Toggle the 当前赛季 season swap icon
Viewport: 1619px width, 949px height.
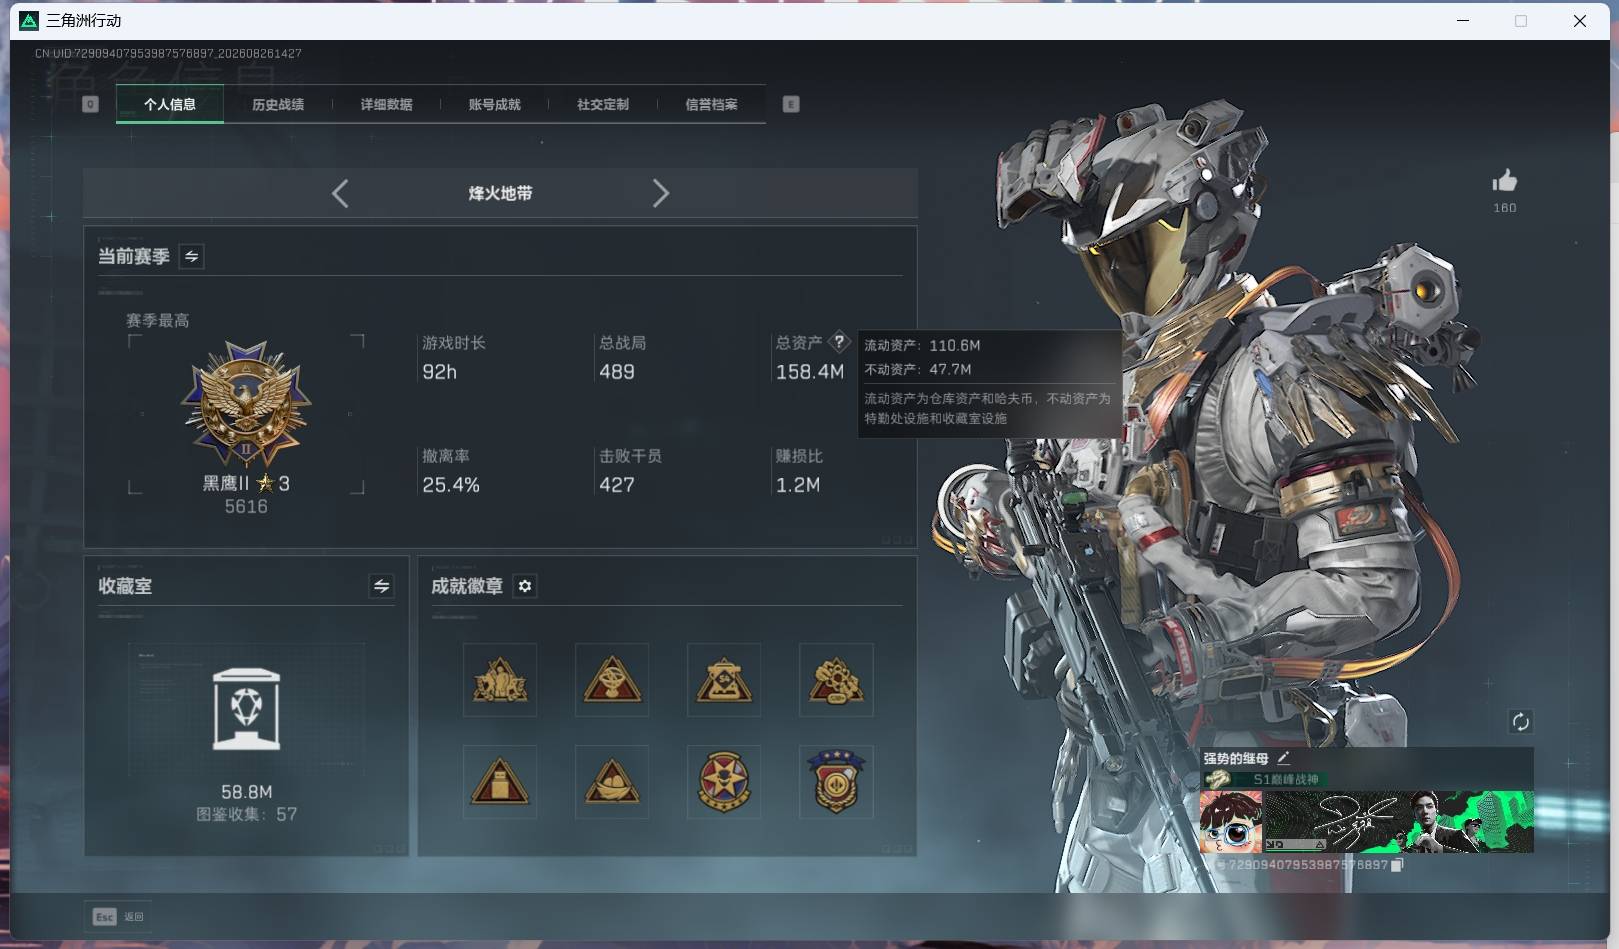click(191, 256)
